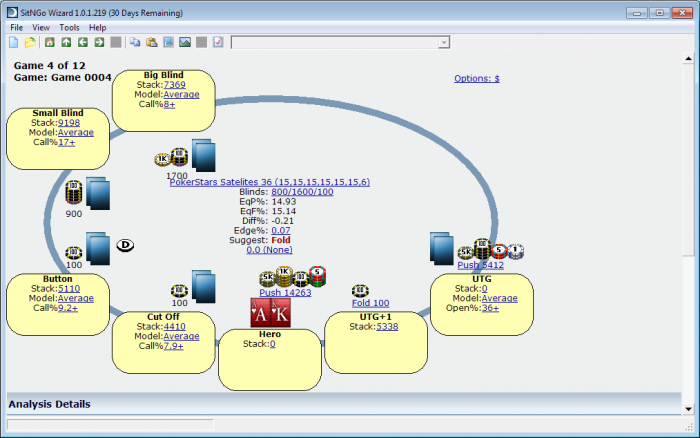Click the PokerStars Satelites 36 structure link
The height and width of the screenshot is (438, 700).
pyautogui.click(x=270, y=182)
